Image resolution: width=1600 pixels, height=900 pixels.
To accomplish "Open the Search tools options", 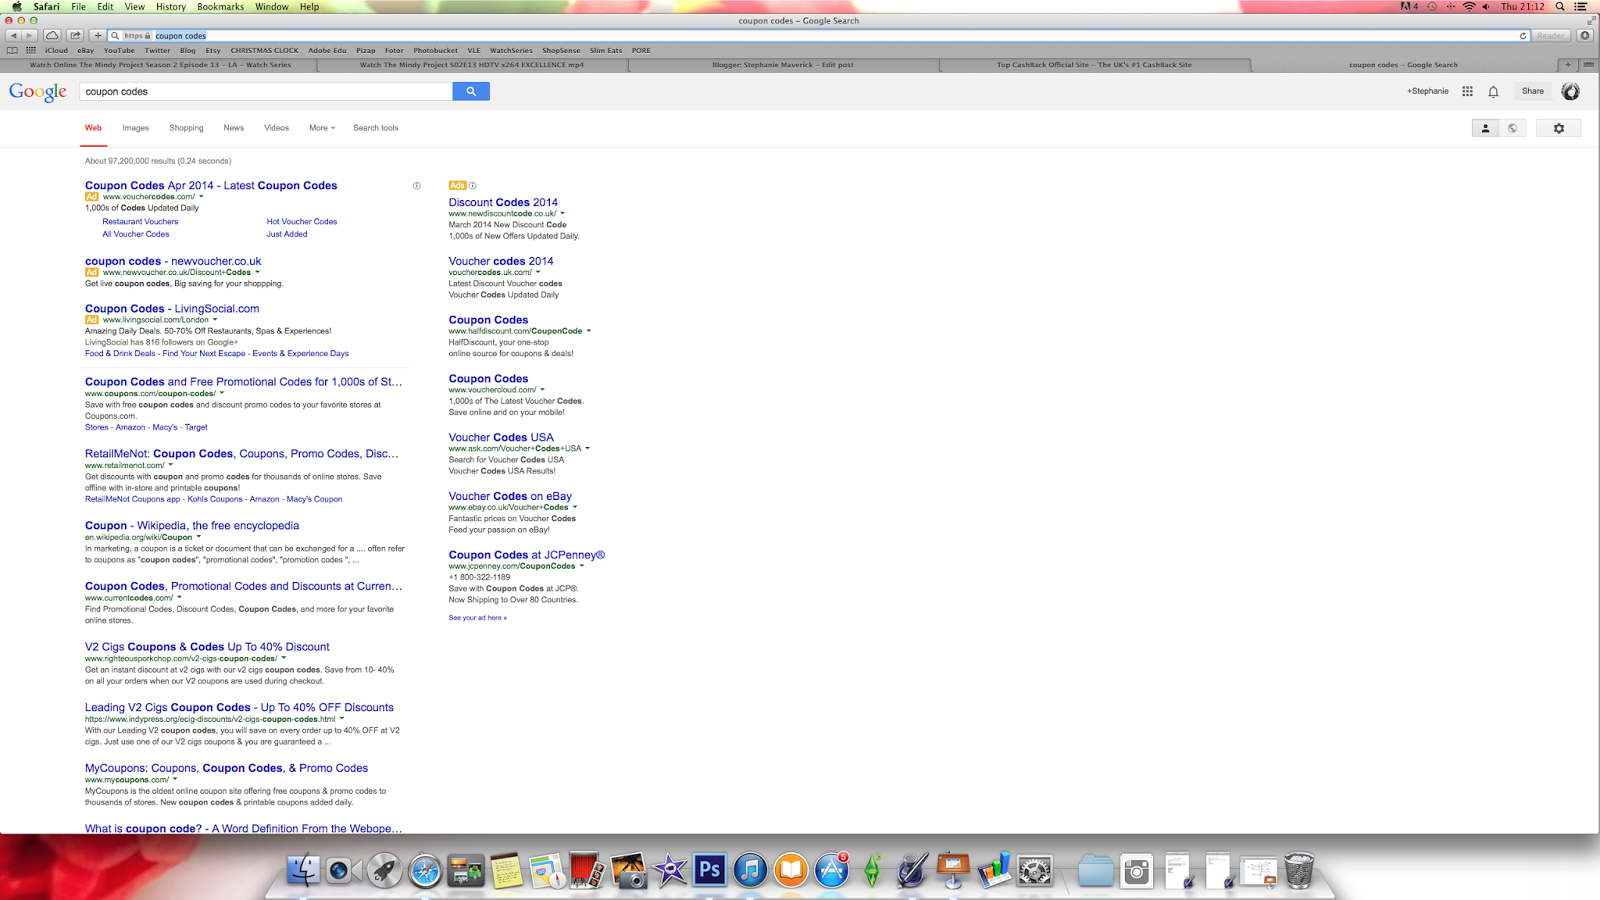I will (x=376, y=128).
